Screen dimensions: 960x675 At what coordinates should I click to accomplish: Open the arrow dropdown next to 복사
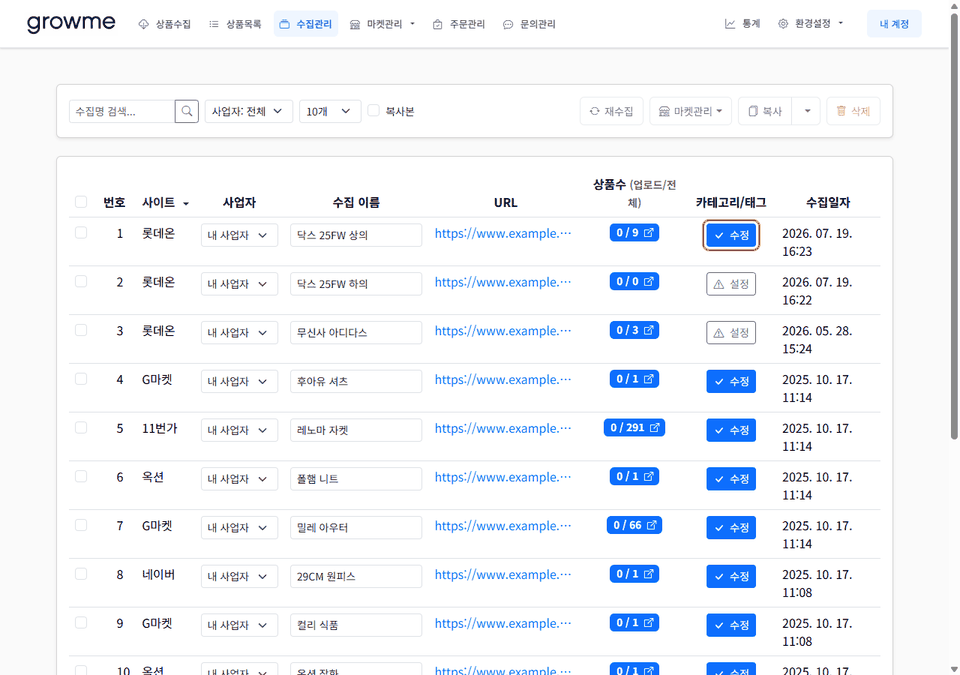[807, 111]
